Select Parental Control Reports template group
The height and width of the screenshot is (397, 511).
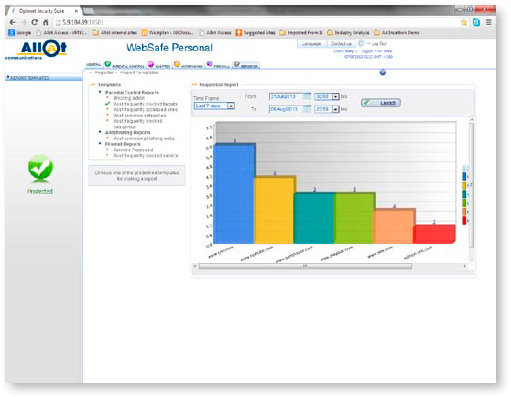[132, 92]
